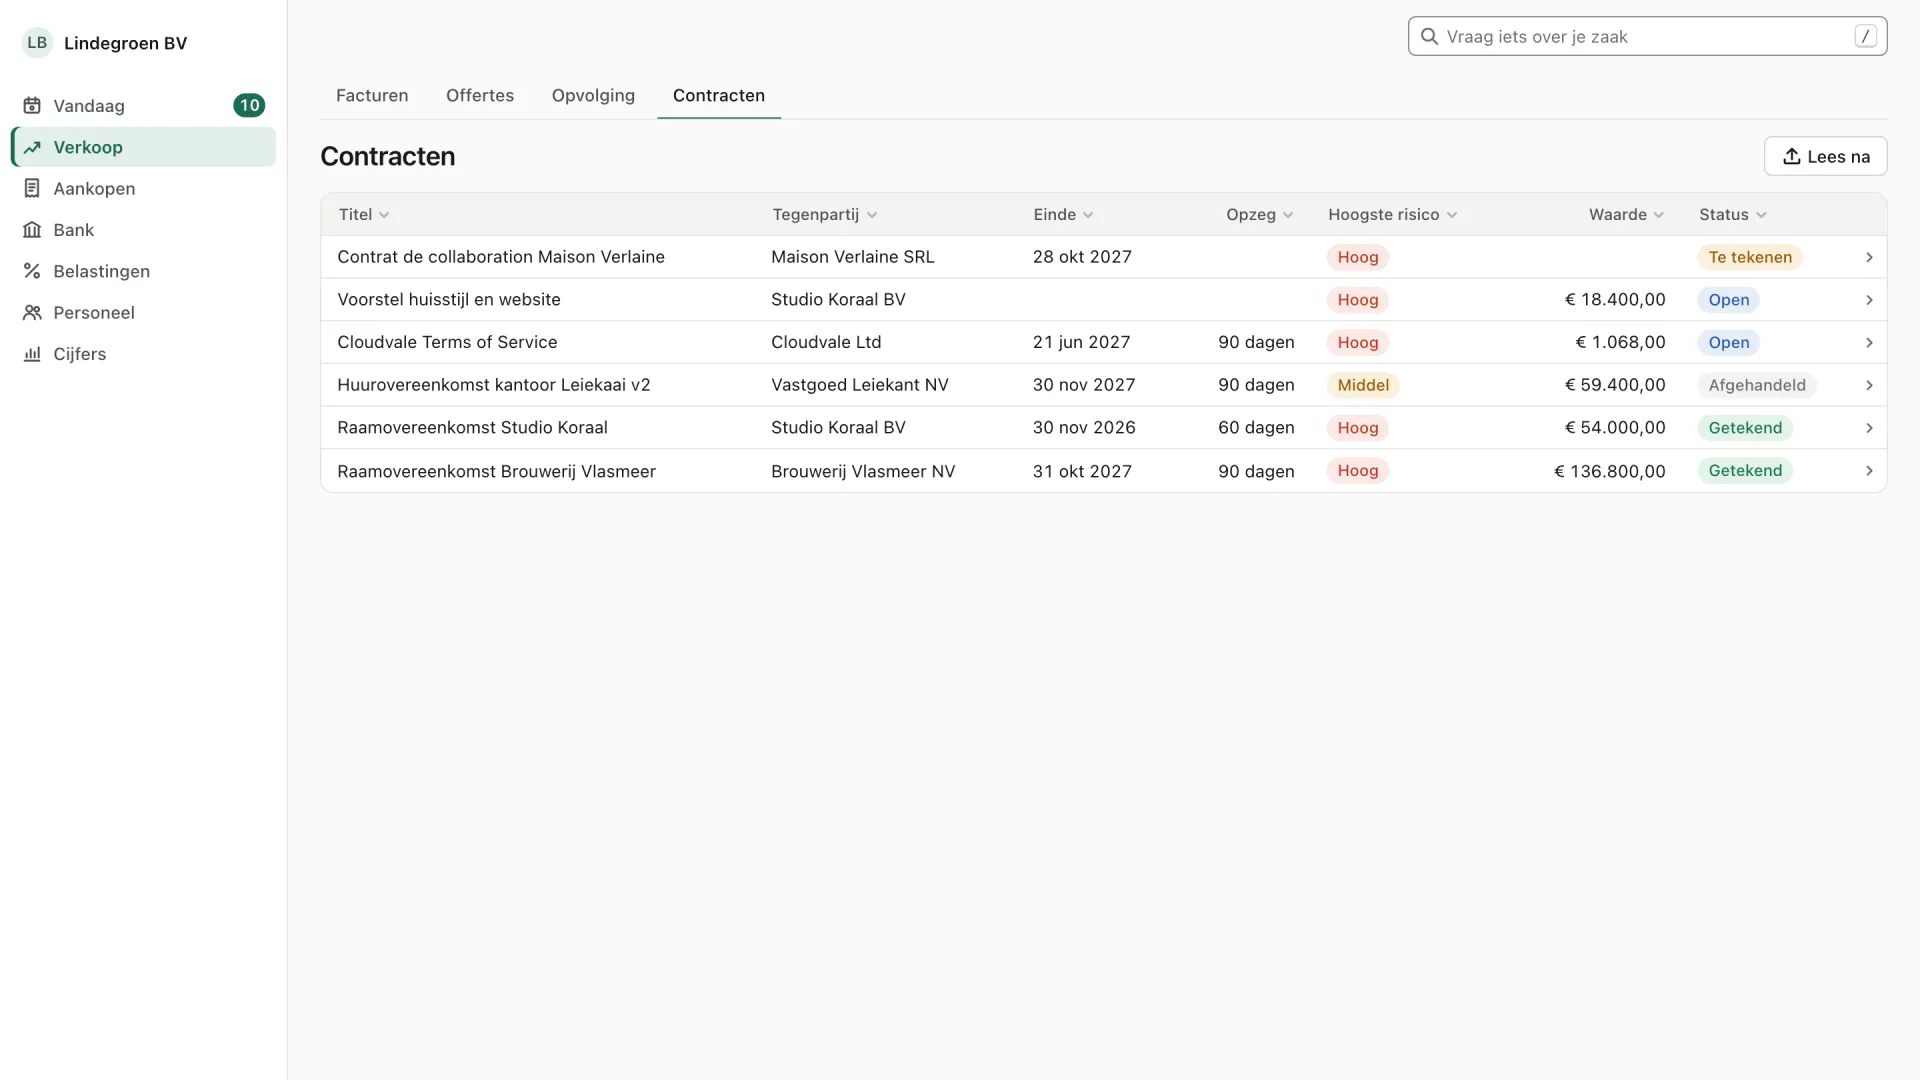1920x1080 pixels.
Task: Select the Bank building icon
Action: tap(32, 230)
